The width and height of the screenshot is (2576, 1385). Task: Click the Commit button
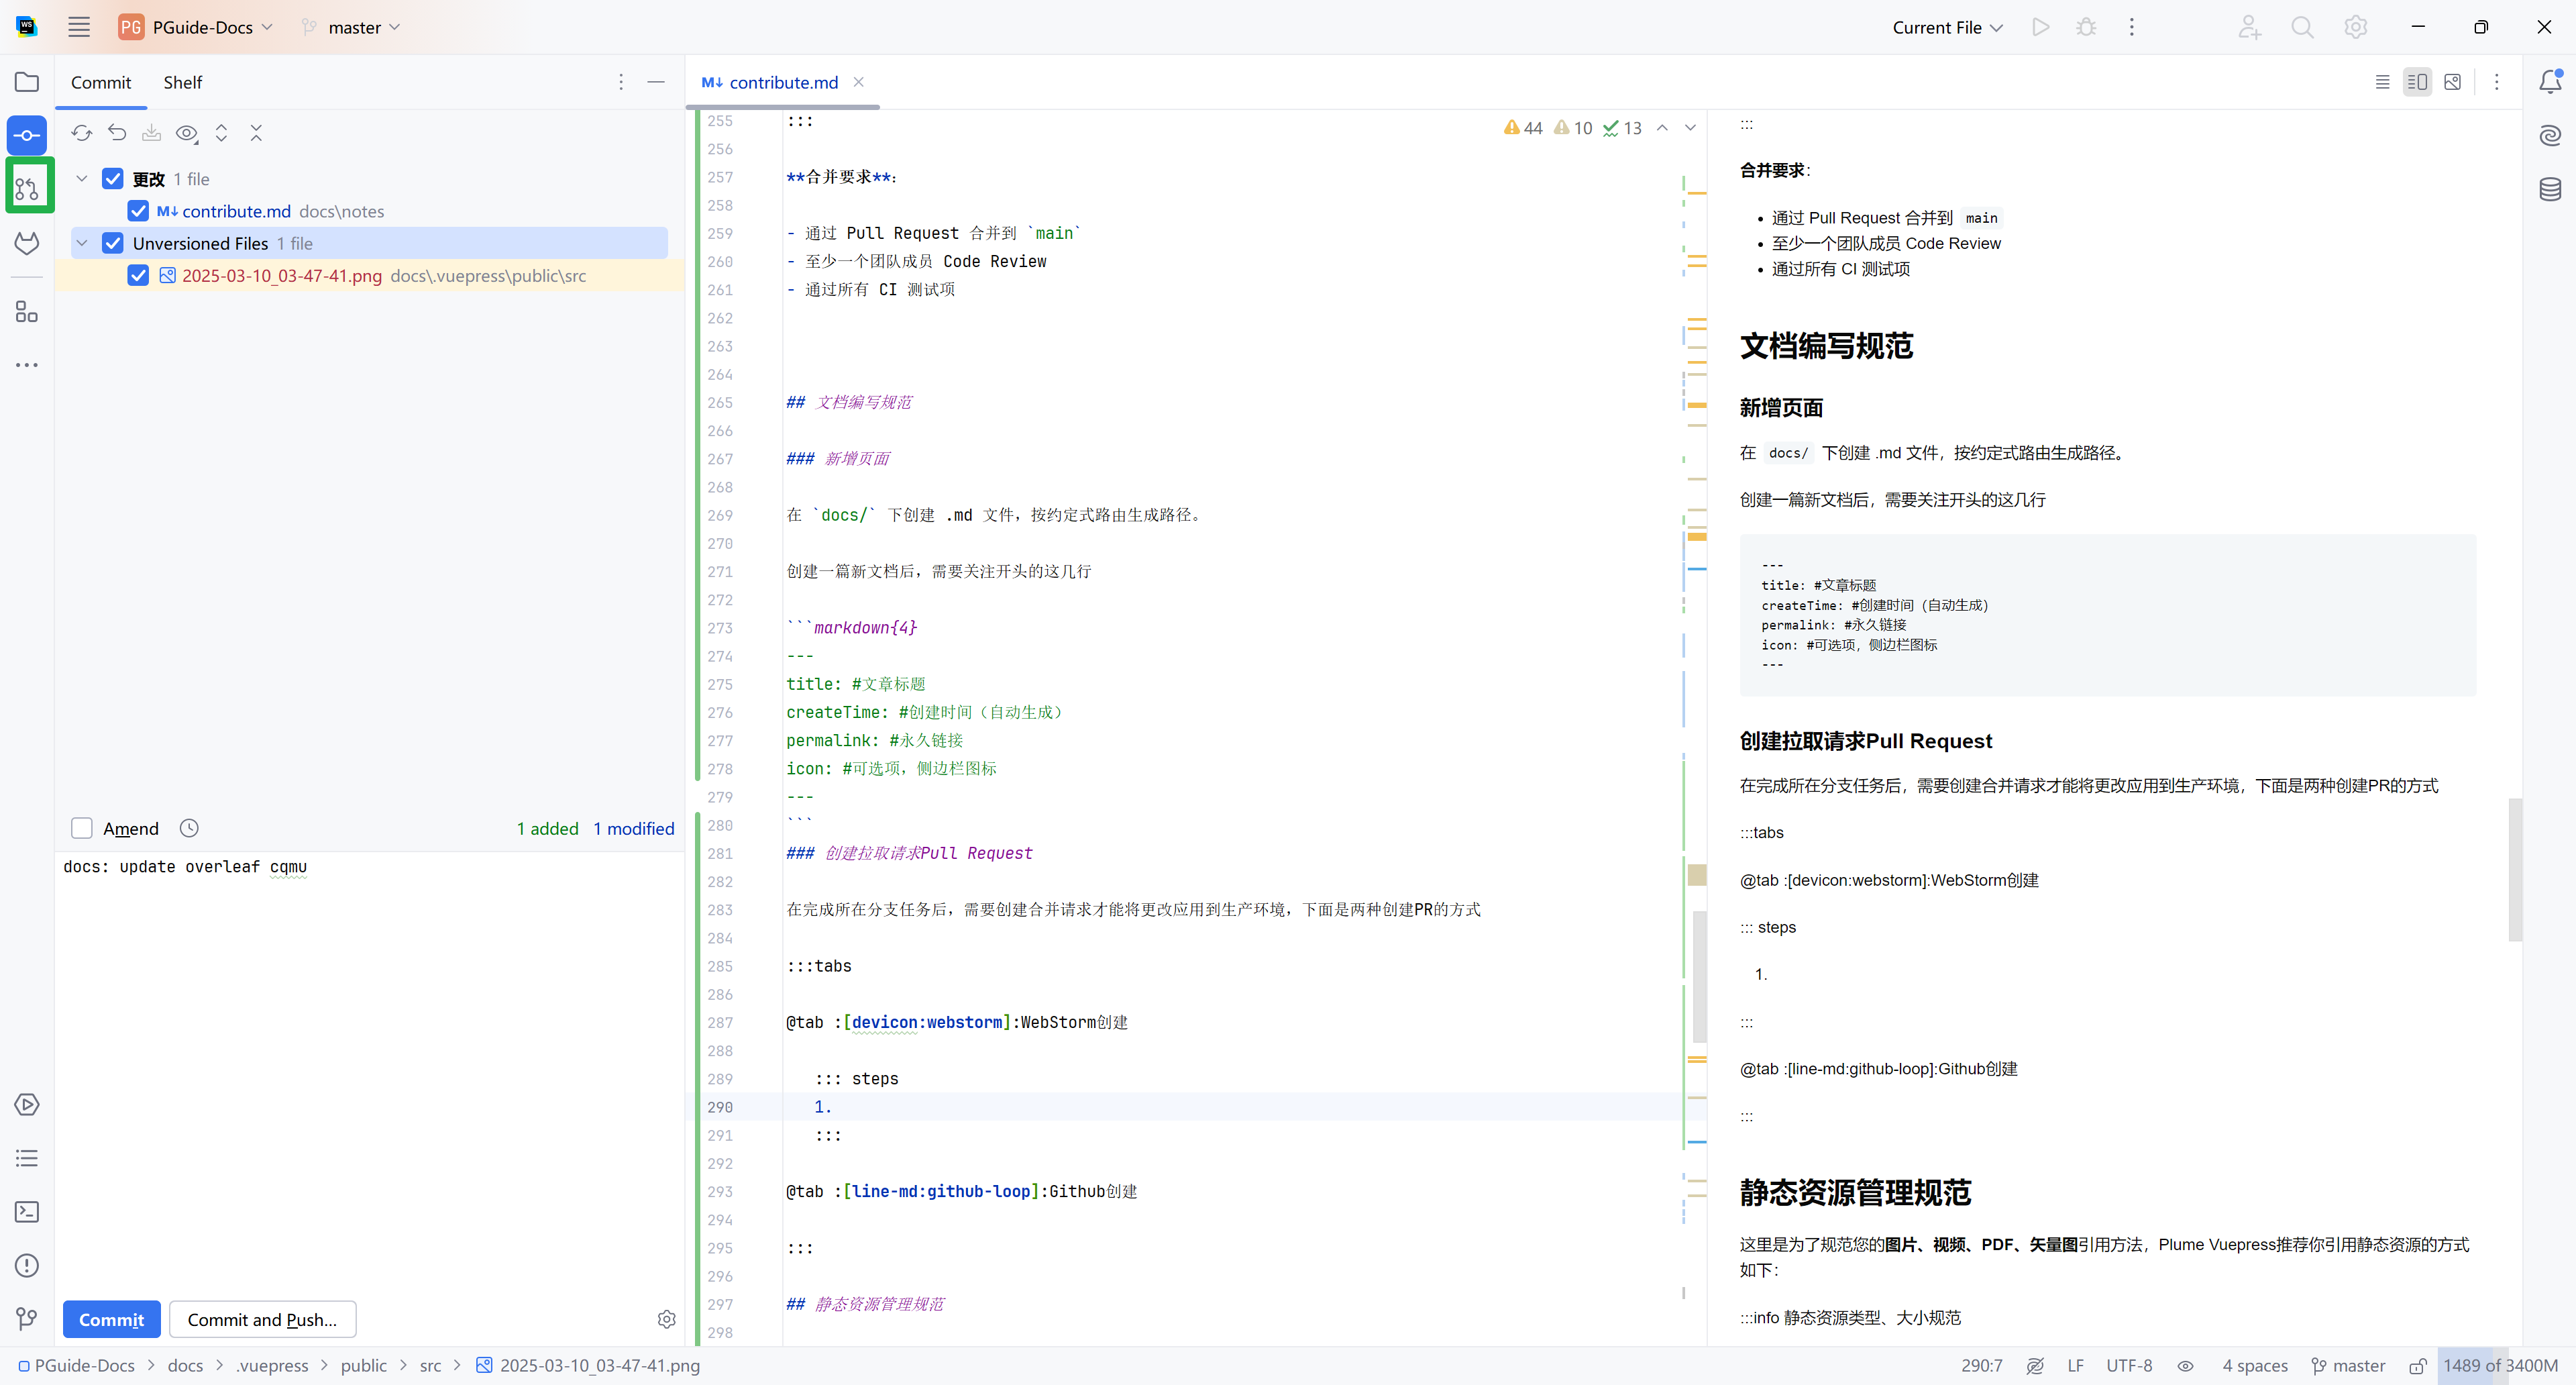point(111,1319)
